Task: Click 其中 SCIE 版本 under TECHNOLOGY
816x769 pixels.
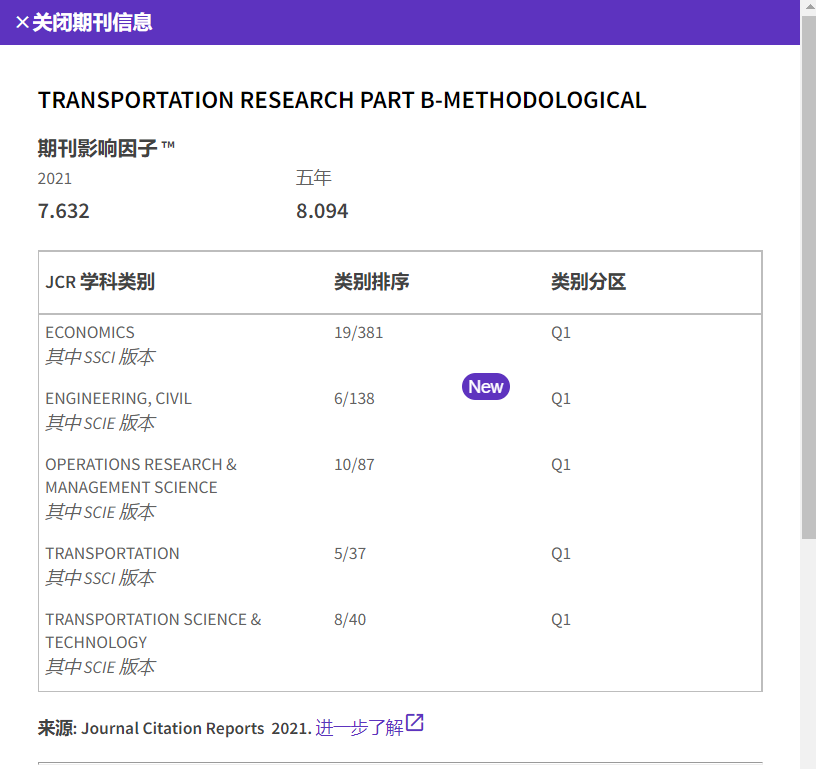Action: tap(100, 667)
